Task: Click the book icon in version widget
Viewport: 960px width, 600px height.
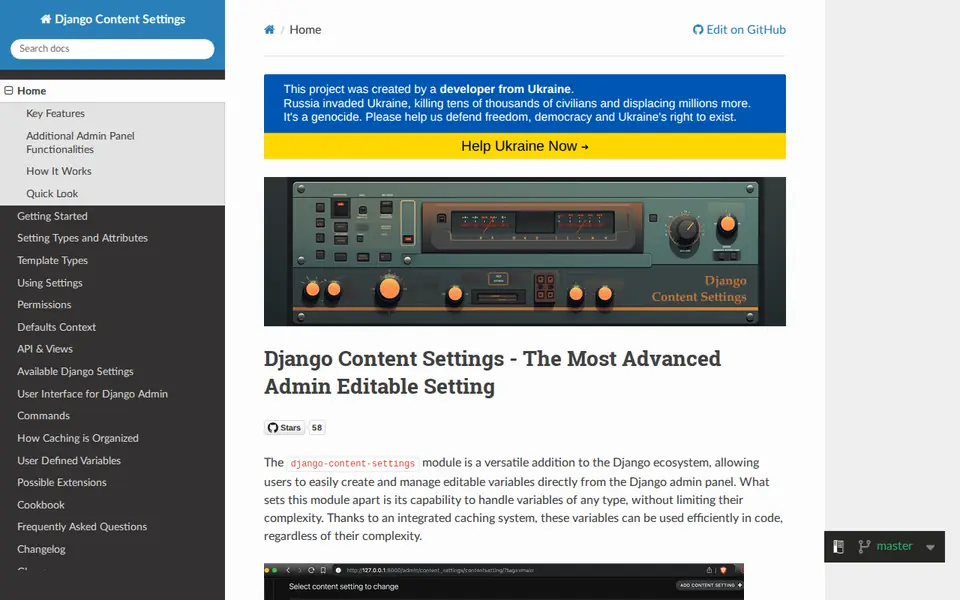Action: 839,547
